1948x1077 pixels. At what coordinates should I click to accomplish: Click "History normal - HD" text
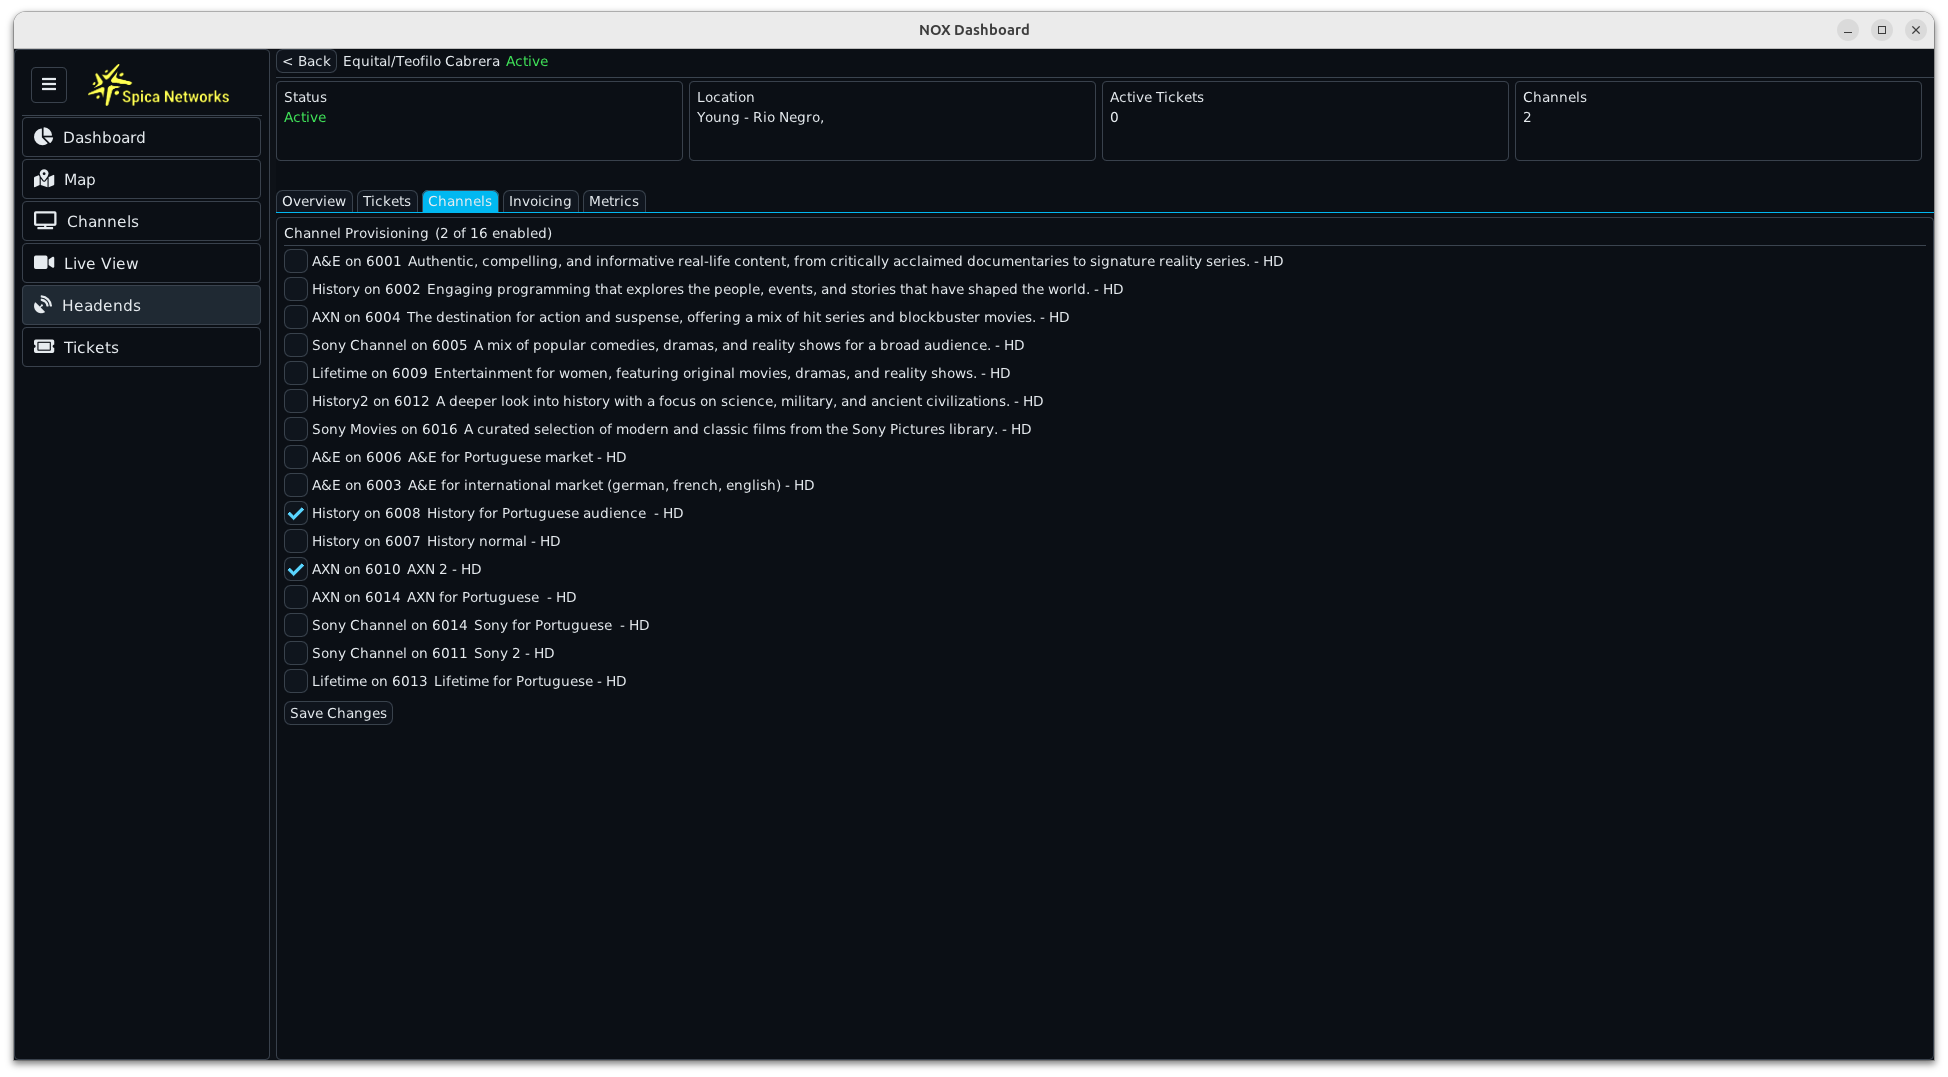click(494, 541)
